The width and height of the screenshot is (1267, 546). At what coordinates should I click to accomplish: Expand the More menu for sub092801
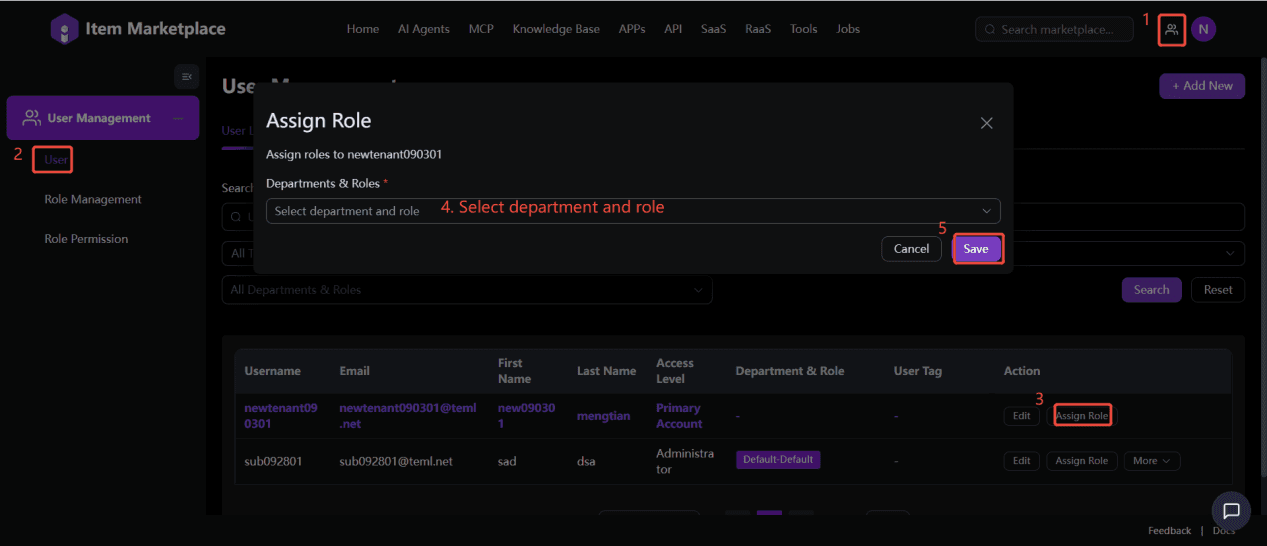coord(1151,461)
